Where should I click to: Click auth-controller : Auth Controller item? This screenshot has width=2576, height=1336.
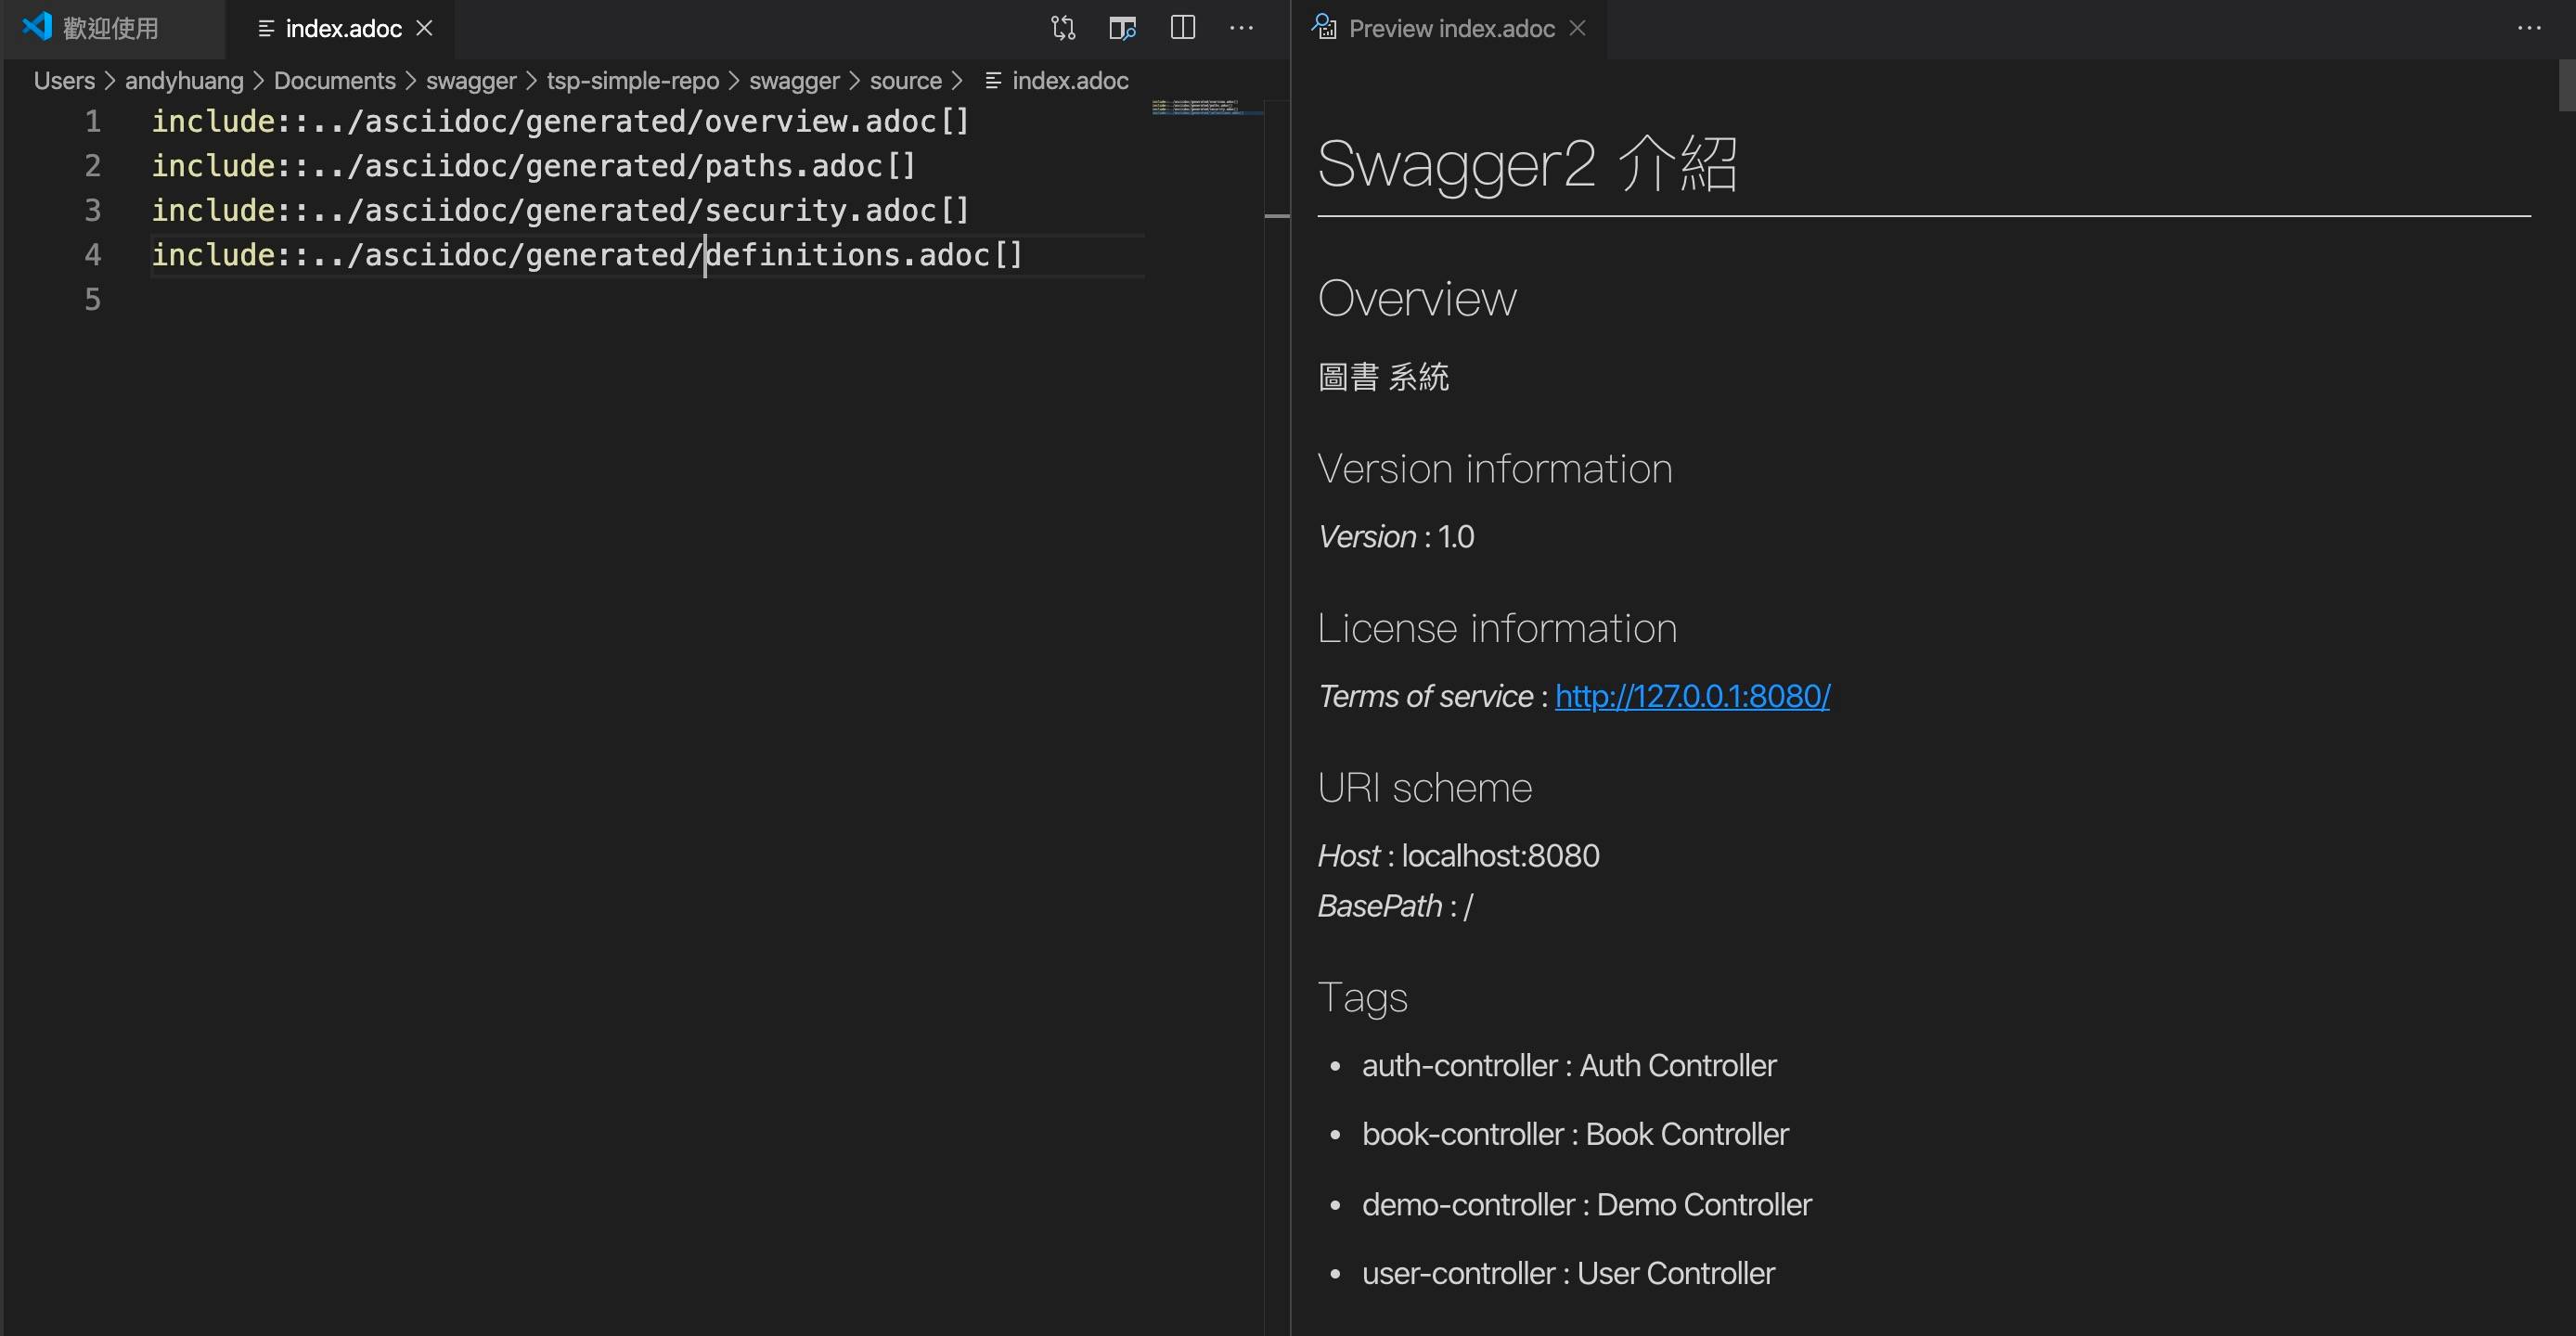1569,1066
